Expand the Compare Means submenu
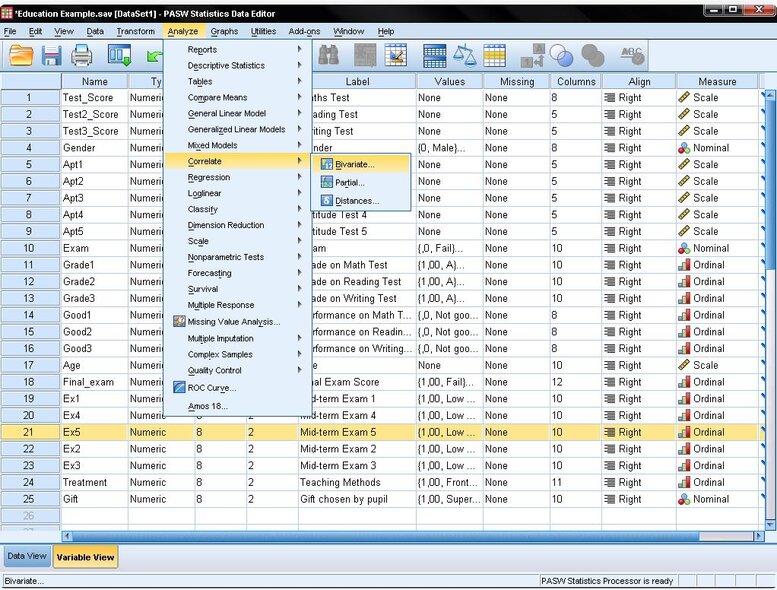Viewport: 777px width, 590px height. 239,98
